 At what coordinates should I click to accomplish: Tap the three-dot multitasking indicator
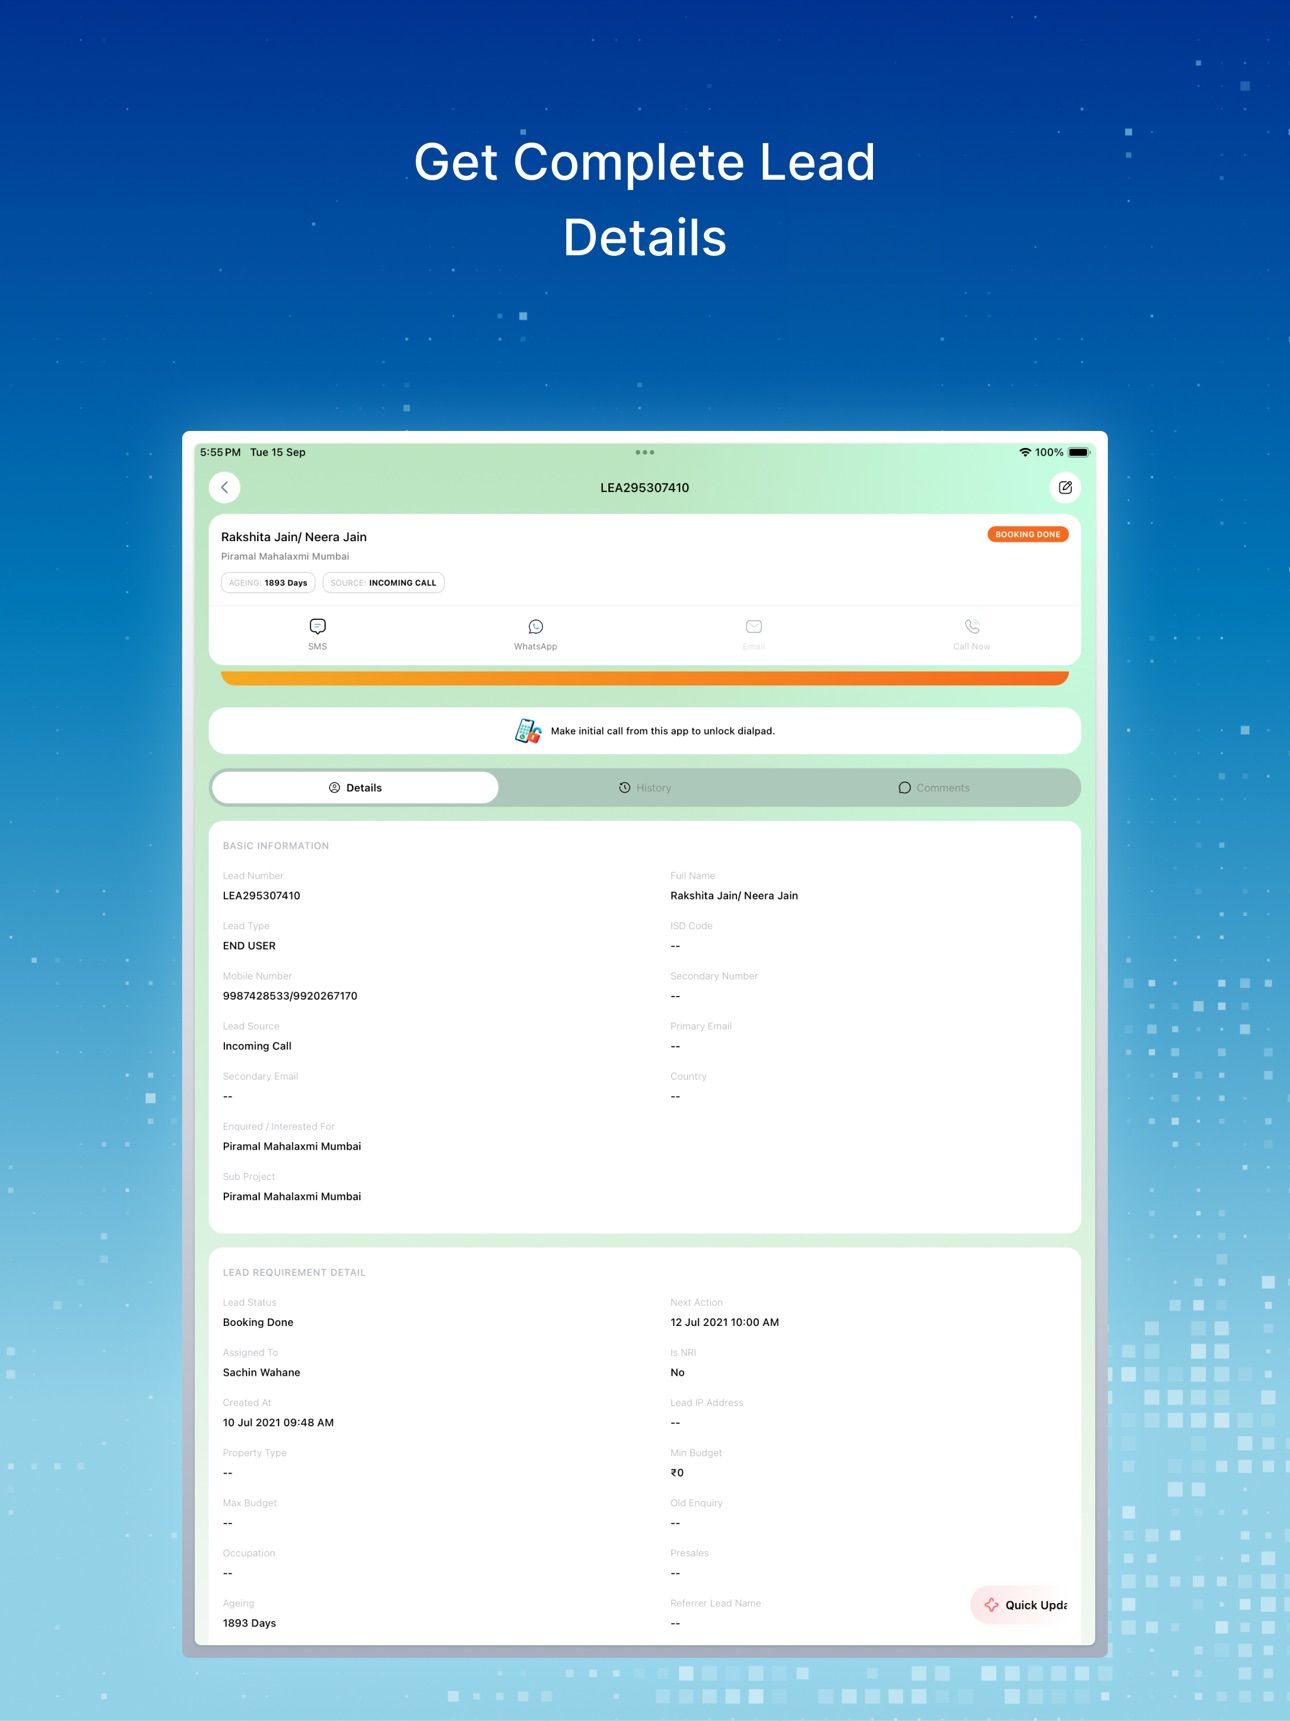[x=645, y=452]
